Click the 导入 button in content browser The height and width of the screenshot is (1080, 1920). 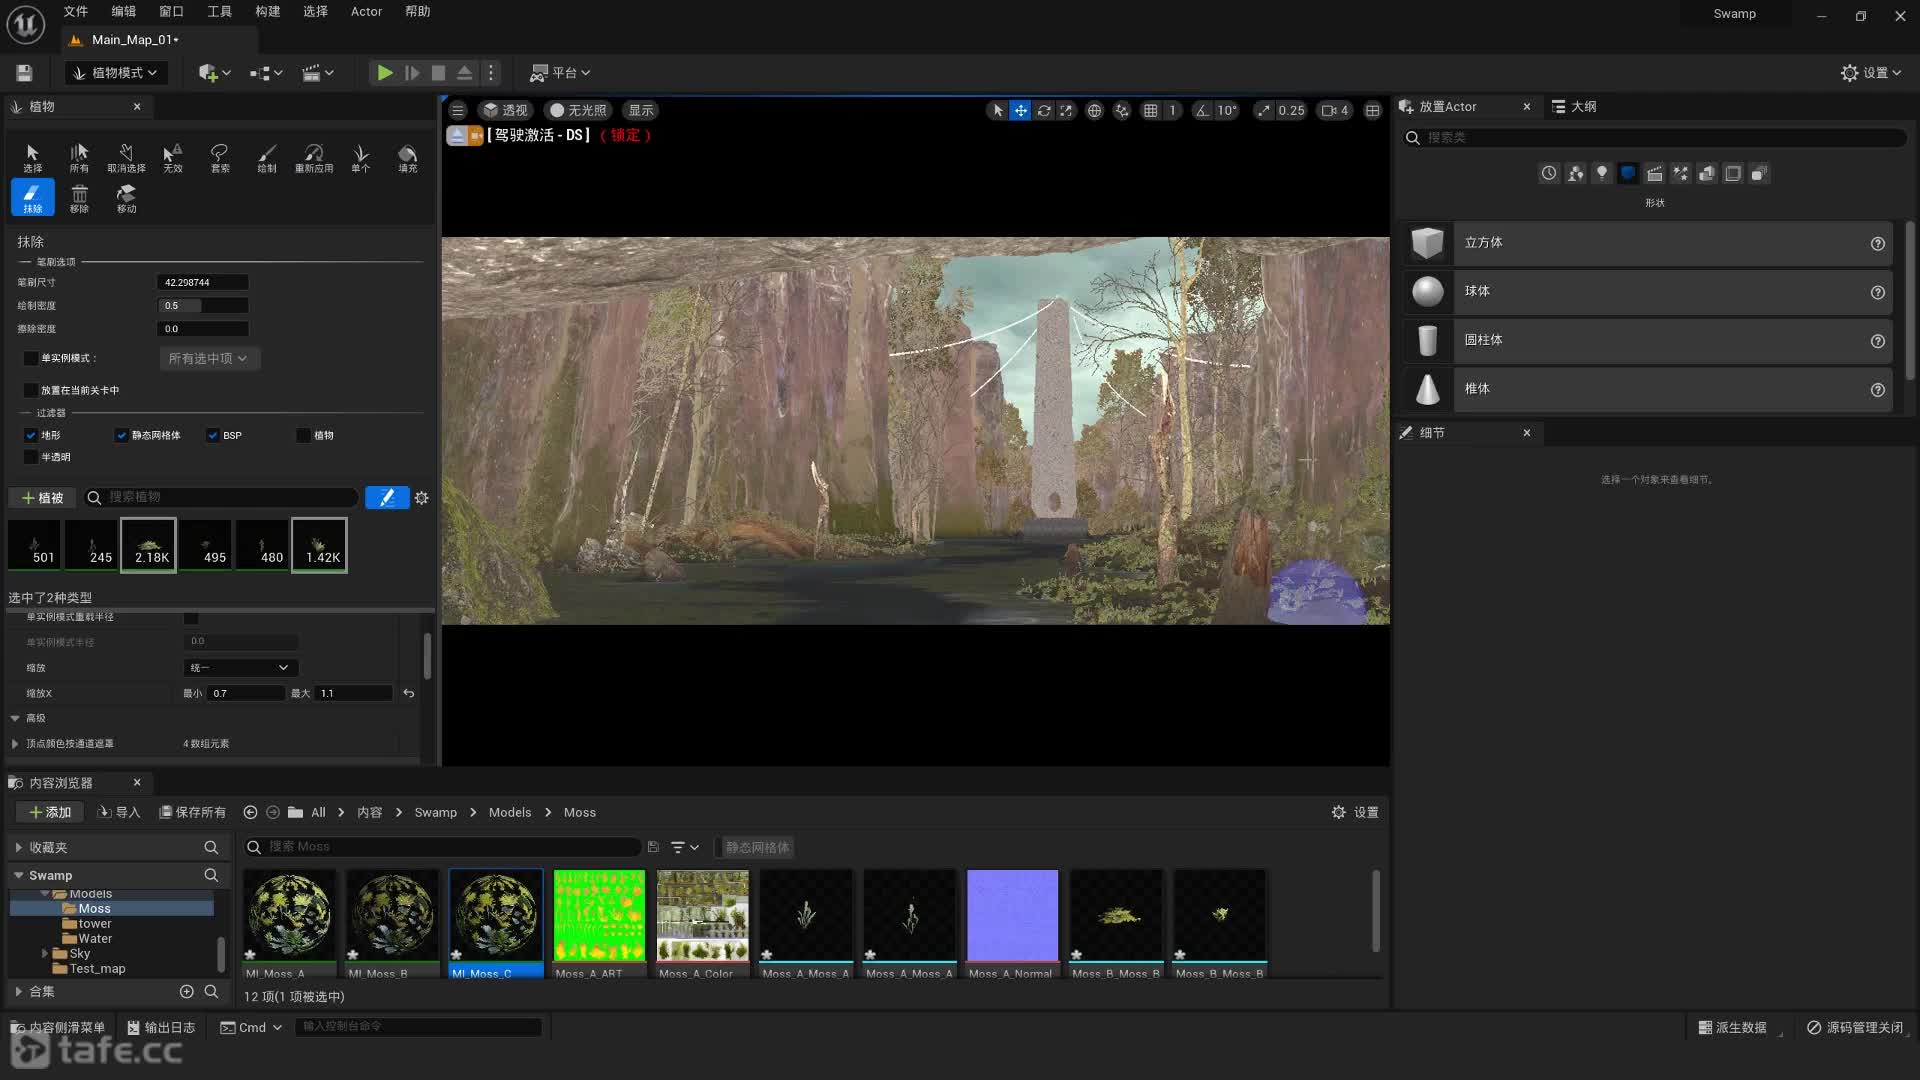tap(118, 812)
